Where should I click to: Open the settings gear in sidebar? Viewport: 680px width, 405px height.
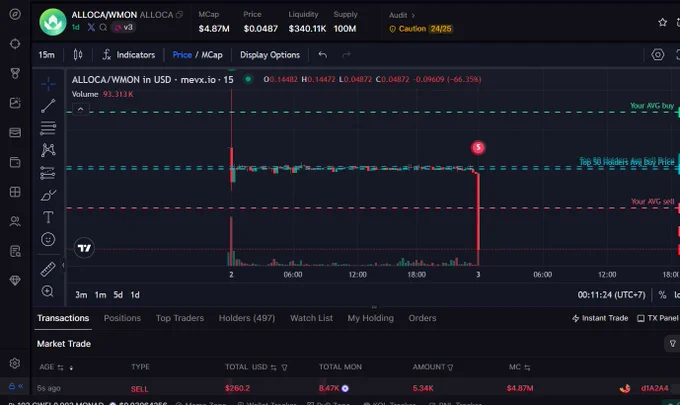(15, 363)
